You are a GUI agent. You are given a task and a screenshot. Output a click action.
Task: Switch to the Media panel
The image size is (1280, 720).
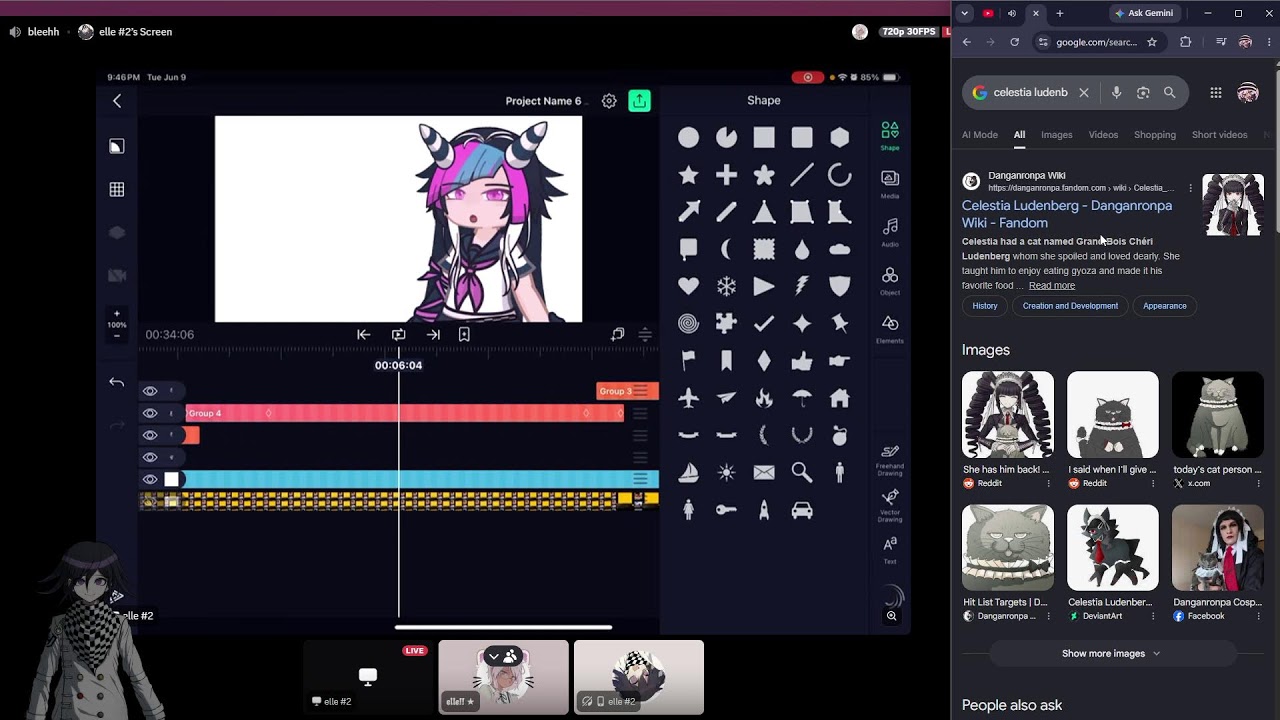click(890, 183)
